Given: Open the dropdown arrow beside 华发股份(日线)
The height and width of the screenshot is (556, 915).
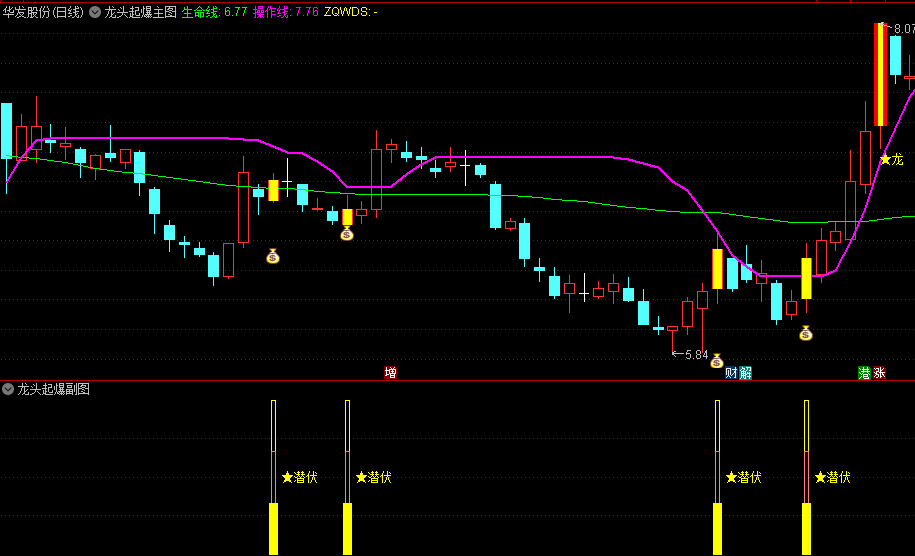Looking at the screenshot, I should pos(95,12).
